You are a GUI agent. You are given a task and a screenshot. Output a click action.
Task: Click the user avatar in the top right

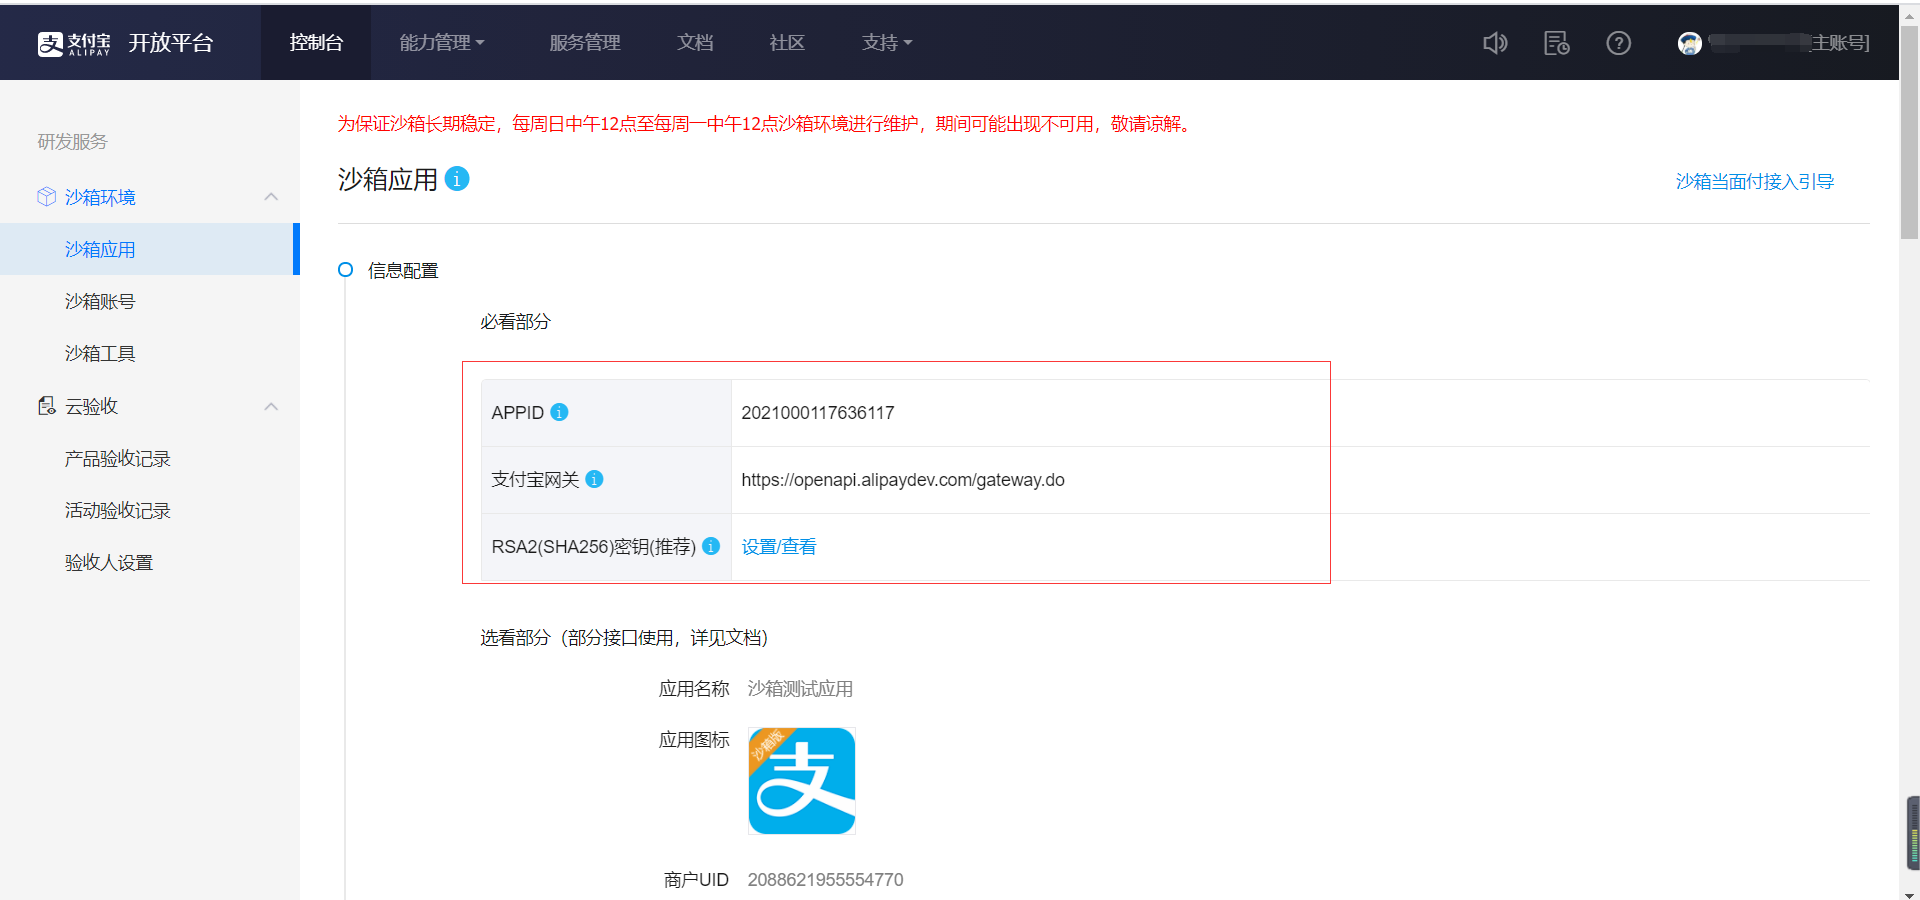(x=1689, y=42)
